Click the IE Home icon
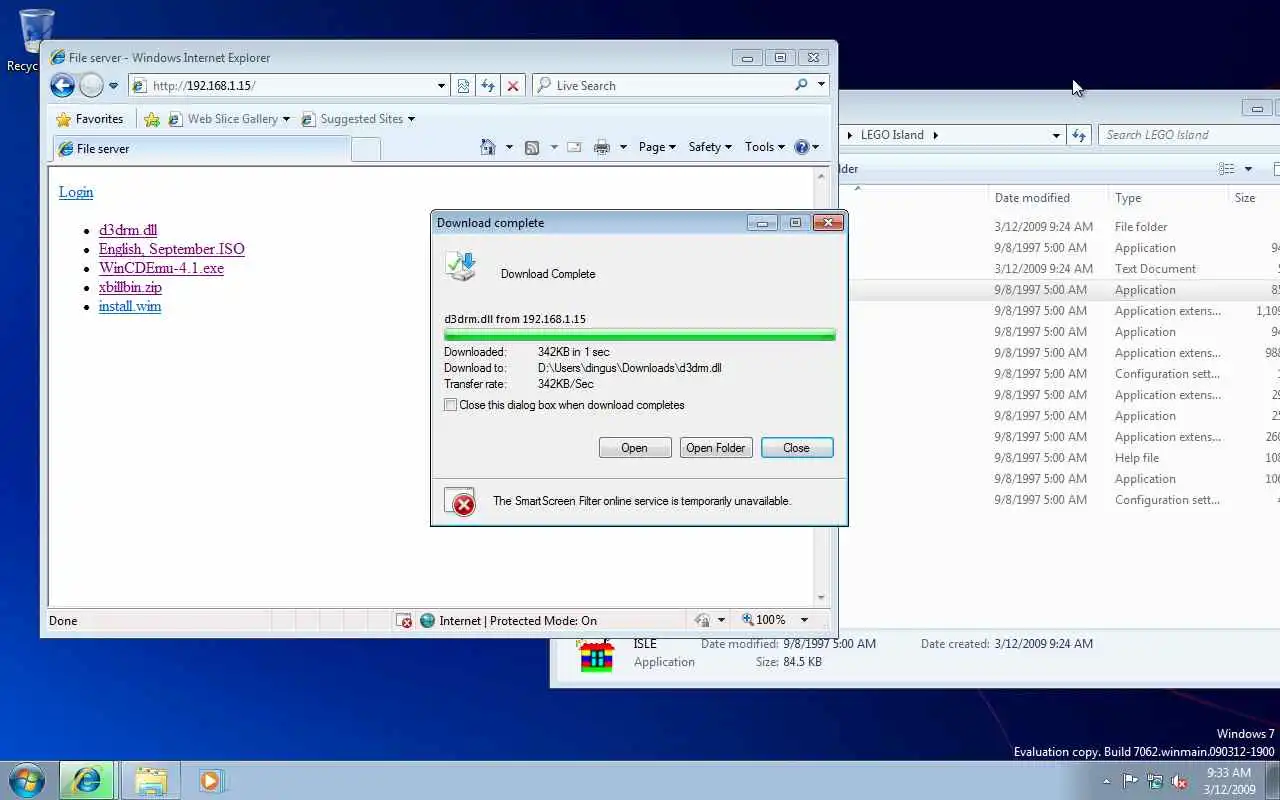This screenshot has height=800, width=1280. [x=488, y=147]
